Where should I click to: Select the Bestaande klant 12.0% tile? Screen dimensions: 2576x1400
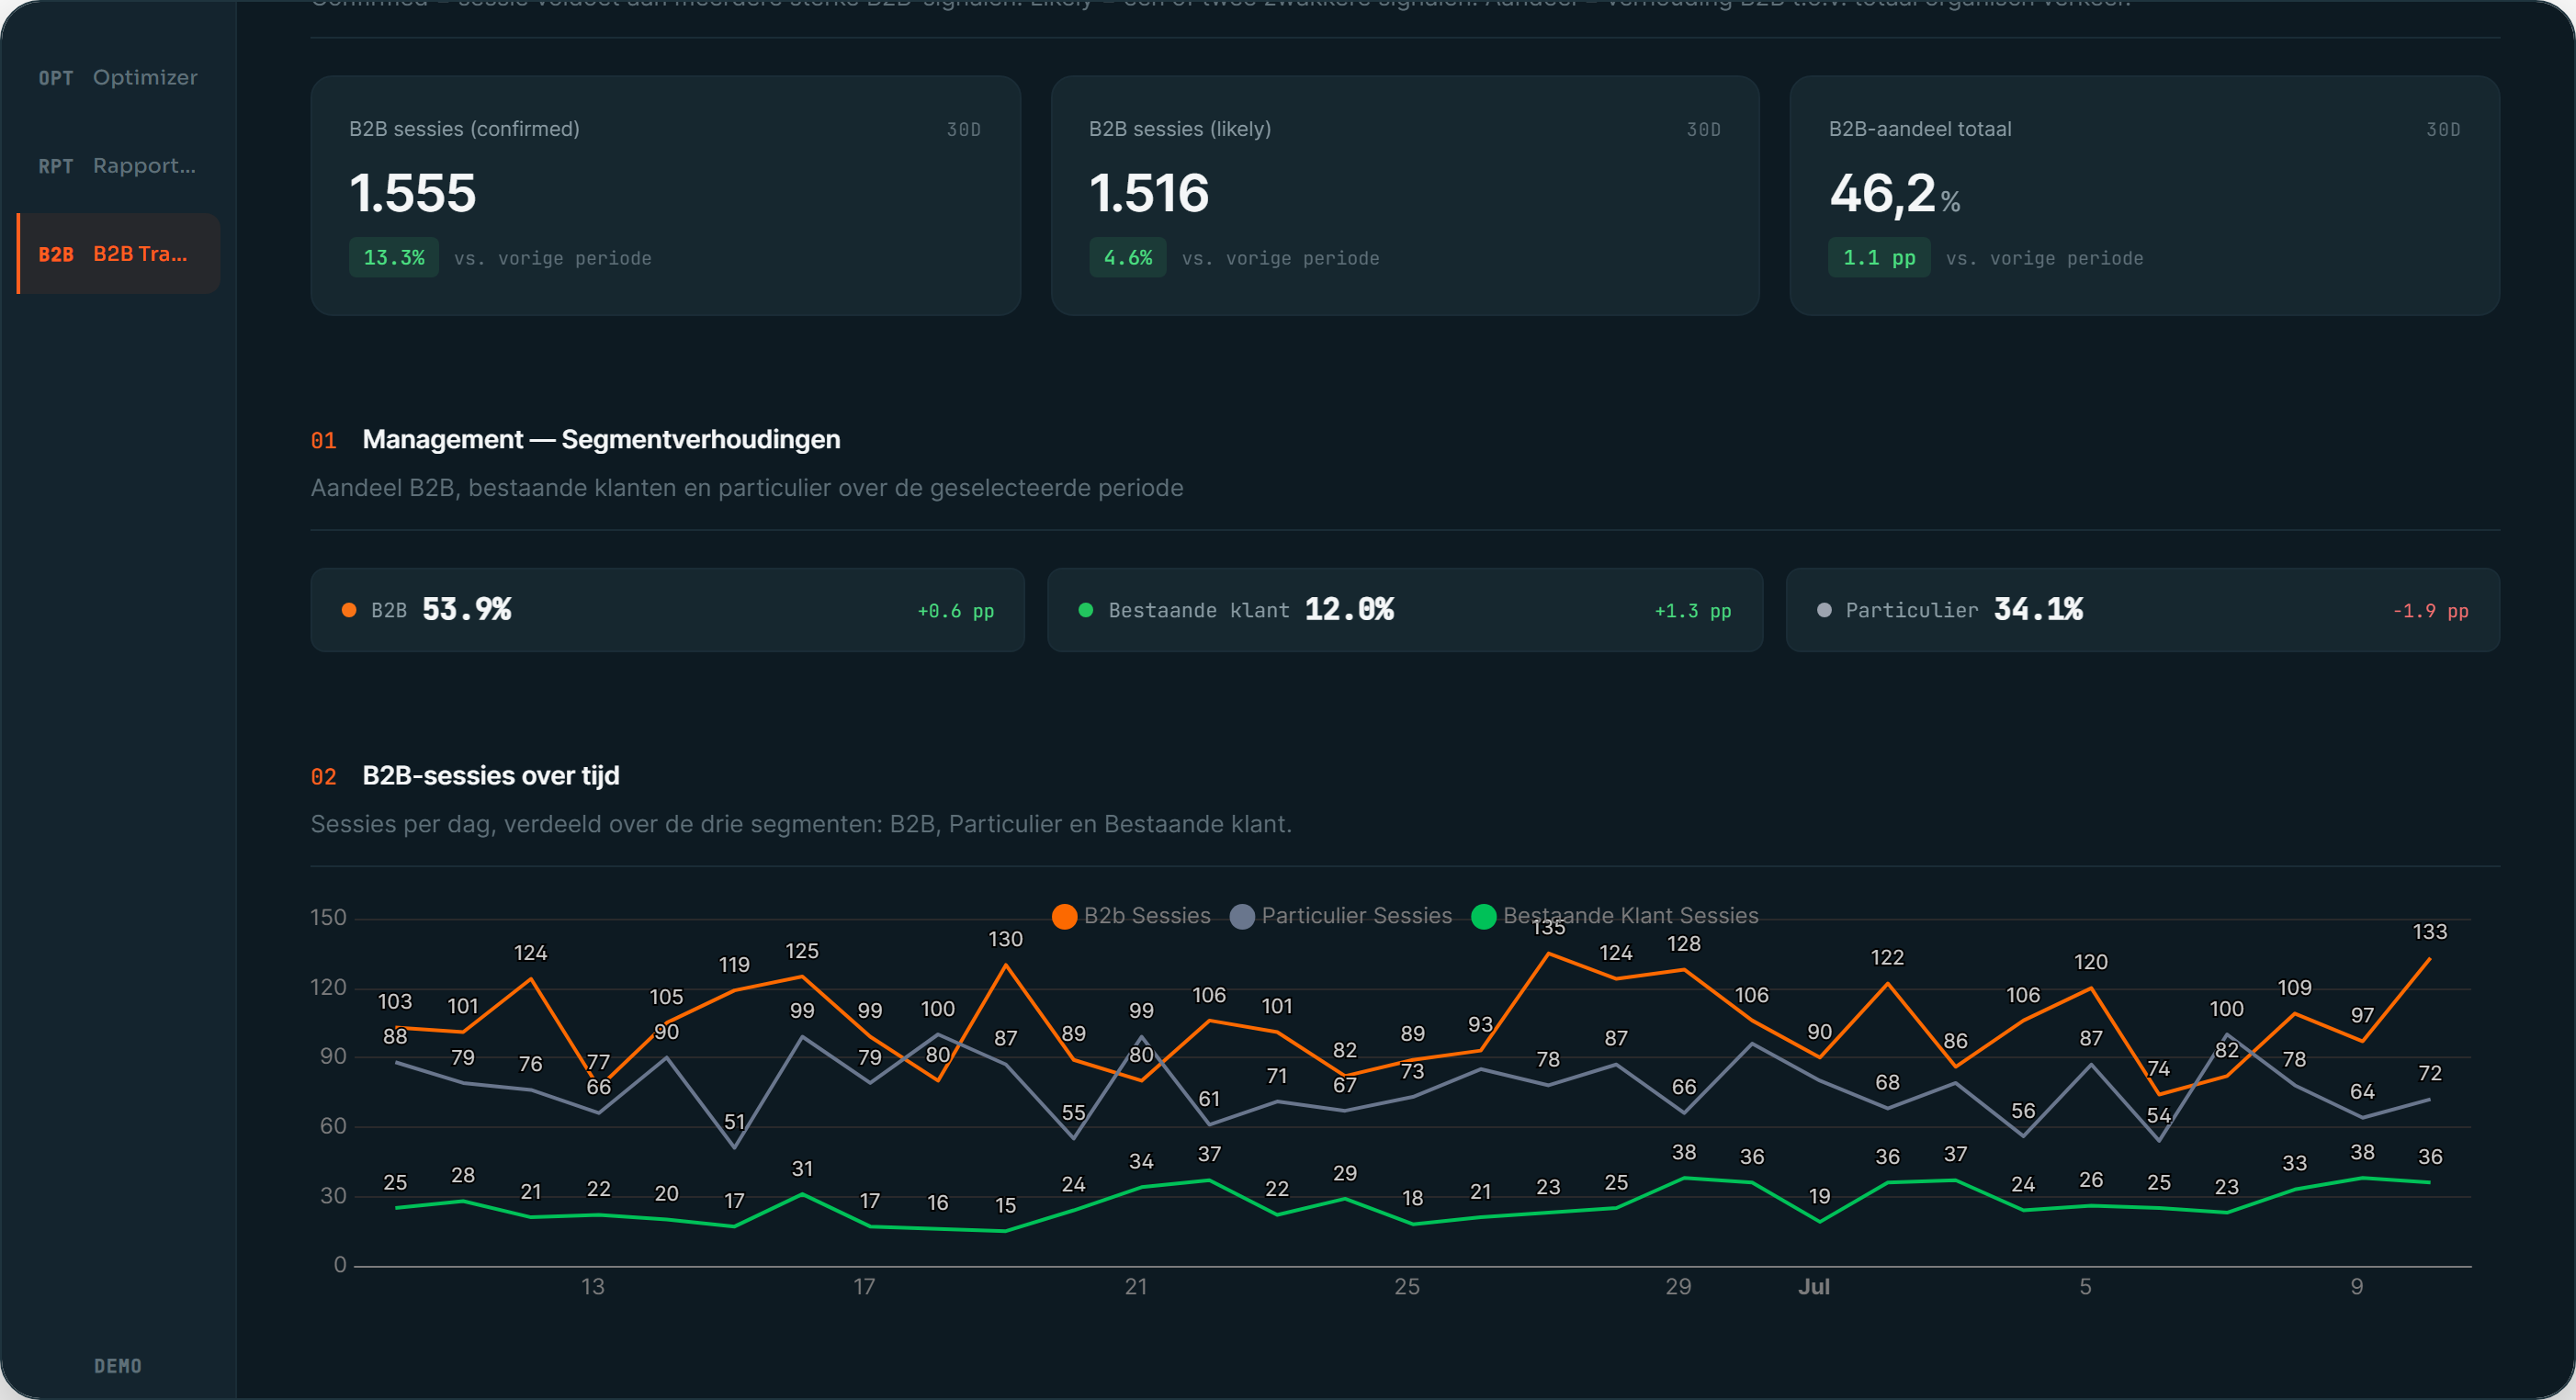click(1405, 610)
